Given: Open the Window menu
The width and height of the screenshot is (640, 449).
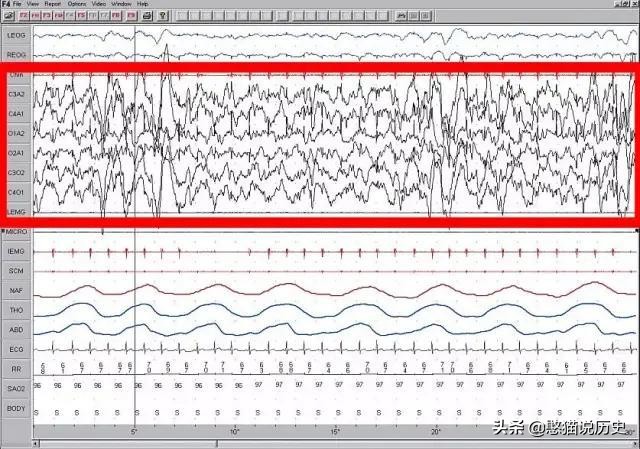Looking at the screenshot, I should point(120,5).
